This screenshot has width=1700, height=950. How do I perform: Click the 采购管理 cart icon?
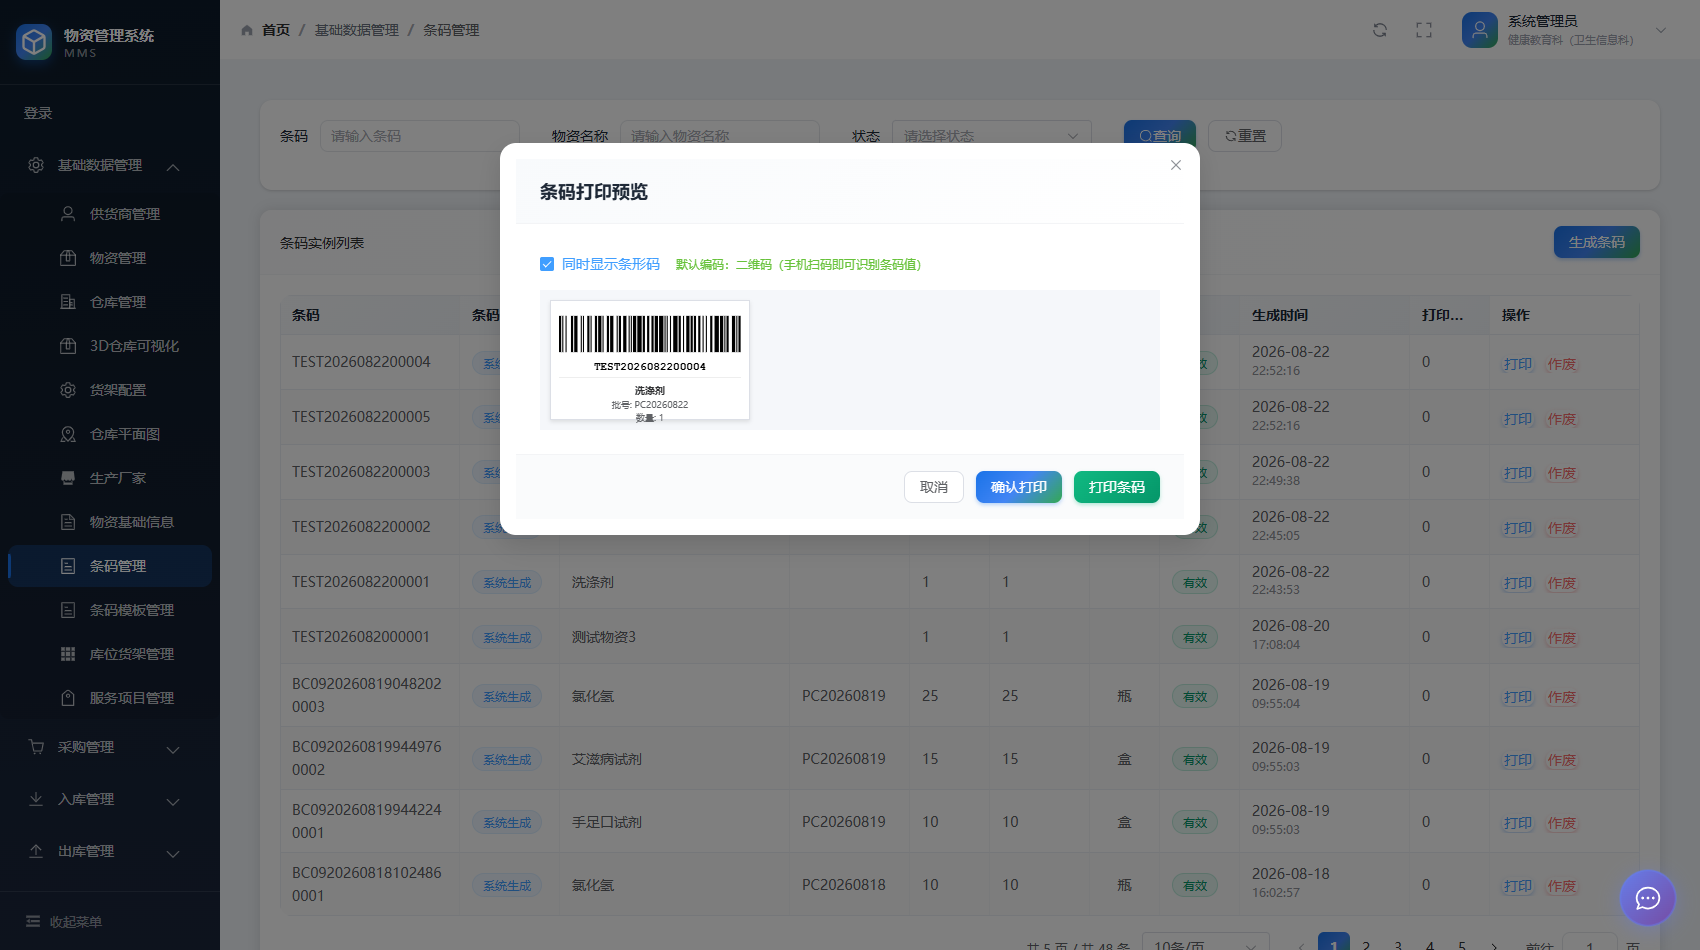coord(36,747)
